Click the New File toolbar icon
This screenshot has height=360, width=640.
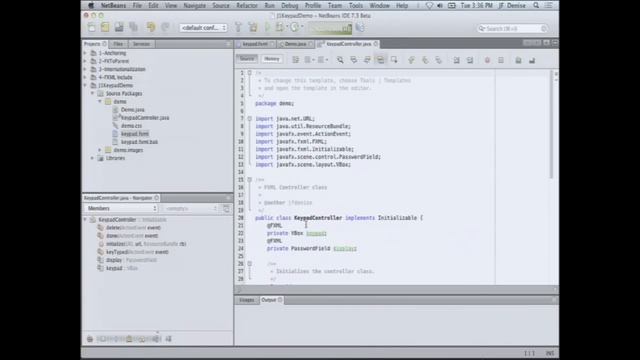coord(91,27)
